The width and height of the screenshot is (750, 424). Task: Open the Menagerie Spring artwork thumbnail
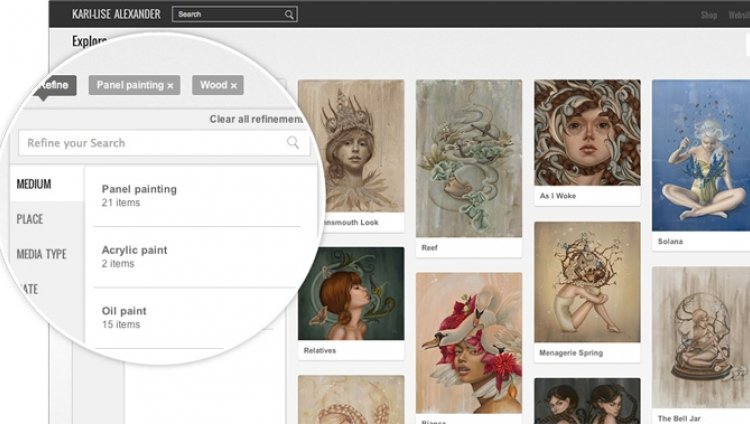(587, 282)
